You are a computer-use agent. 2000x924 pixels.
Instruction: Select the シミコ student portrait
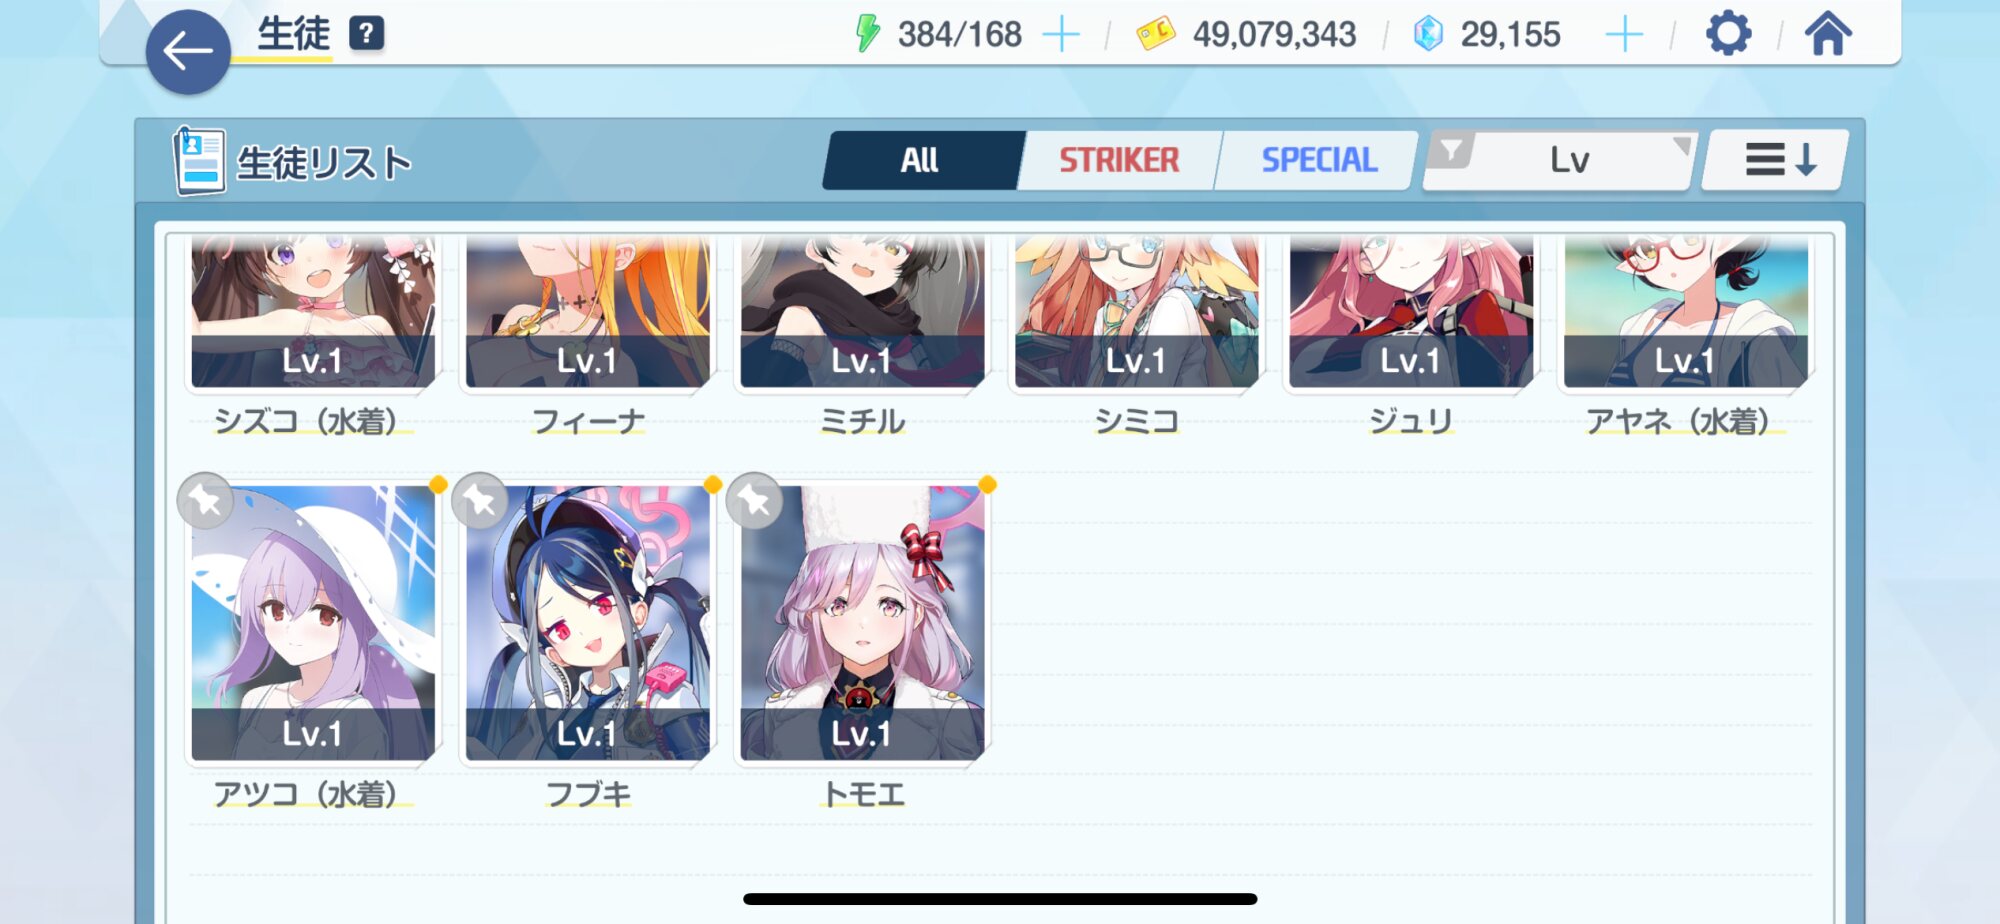[1136, 312]
